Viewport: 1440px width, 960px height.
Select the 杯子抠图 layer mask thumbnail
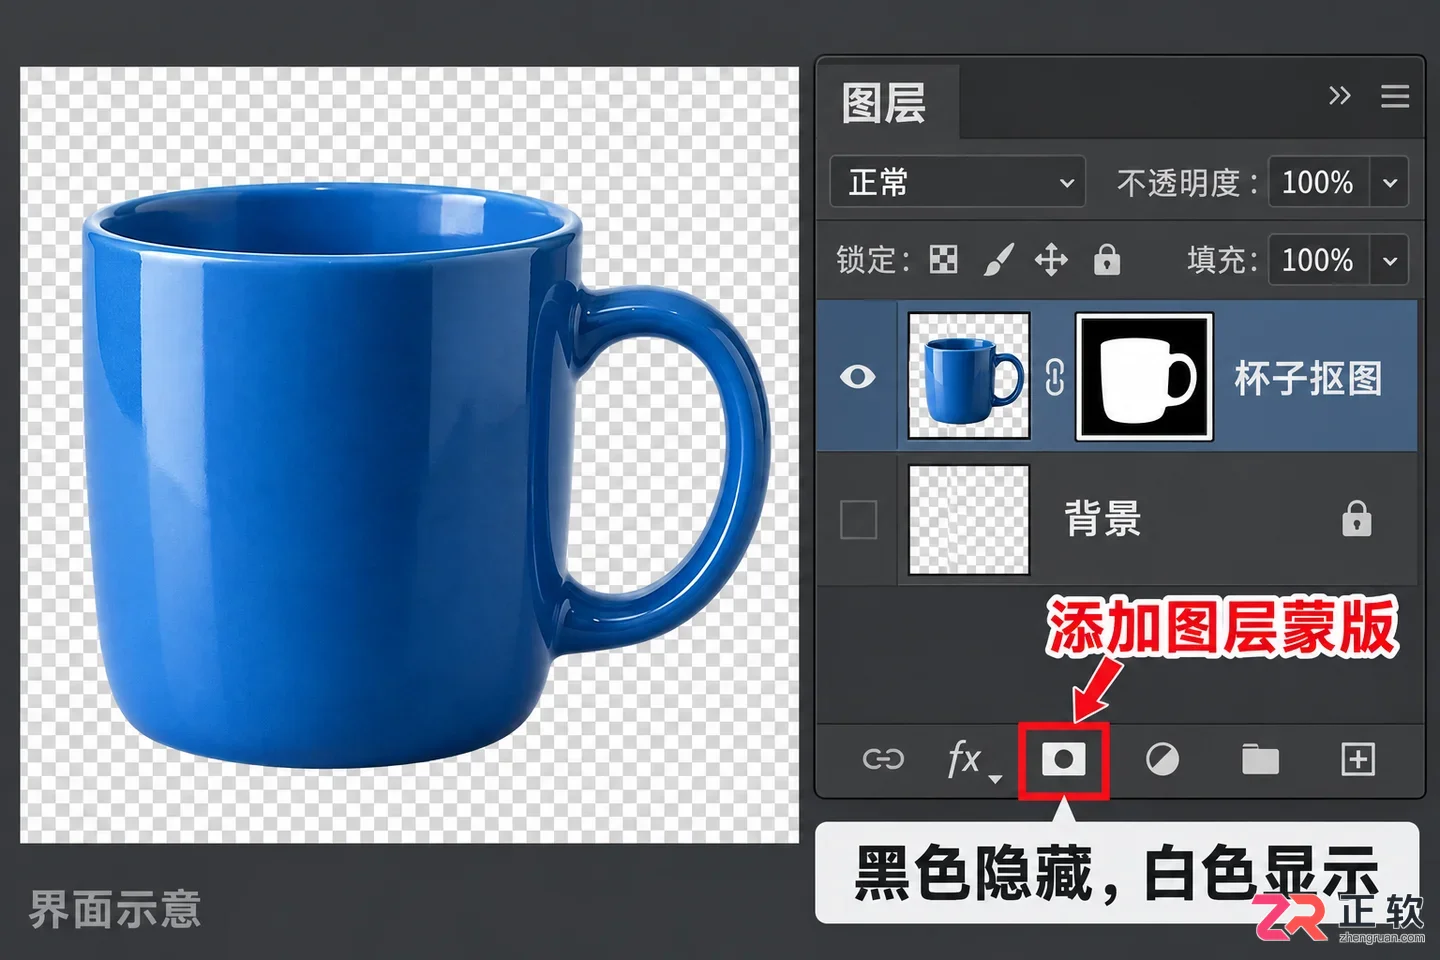tap(1144, 376)
